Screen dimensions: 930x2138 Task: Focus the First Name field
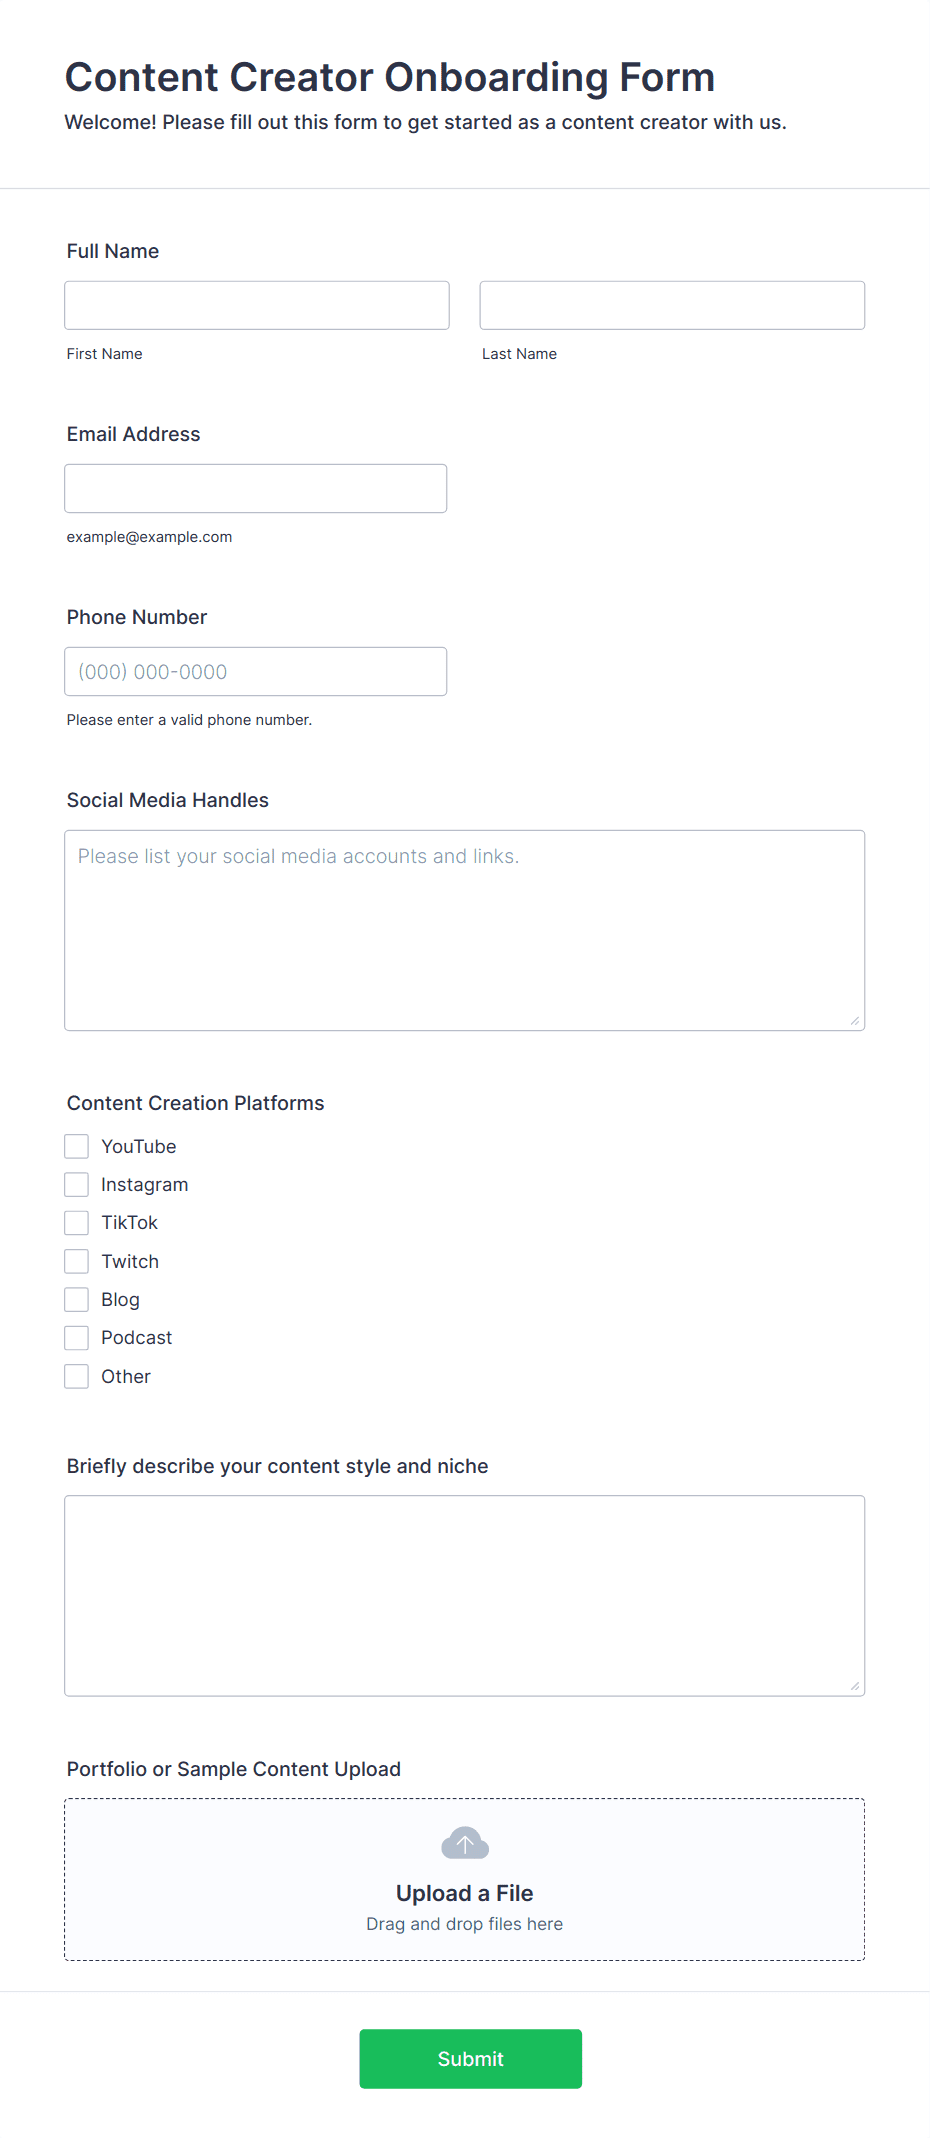[257, 305]
